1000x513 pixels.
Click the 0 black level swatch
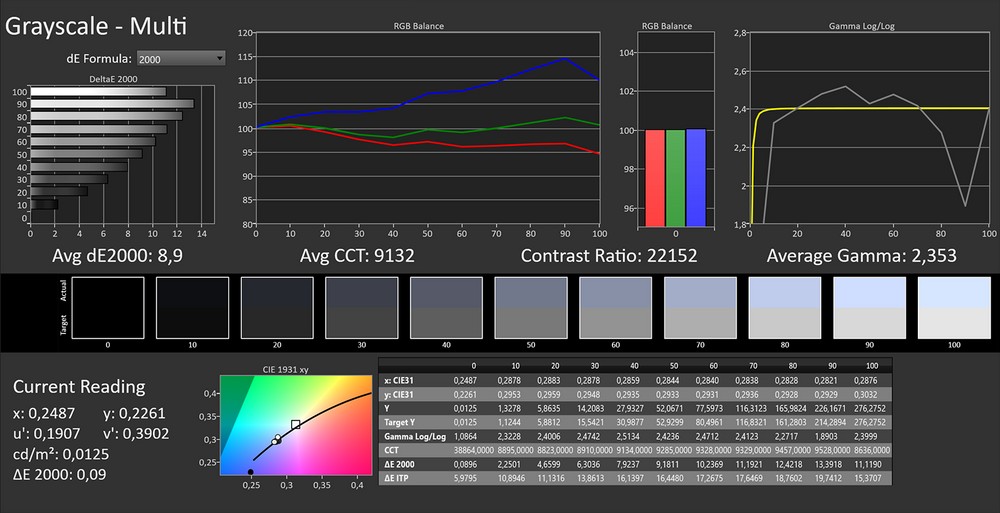[108, 307]
